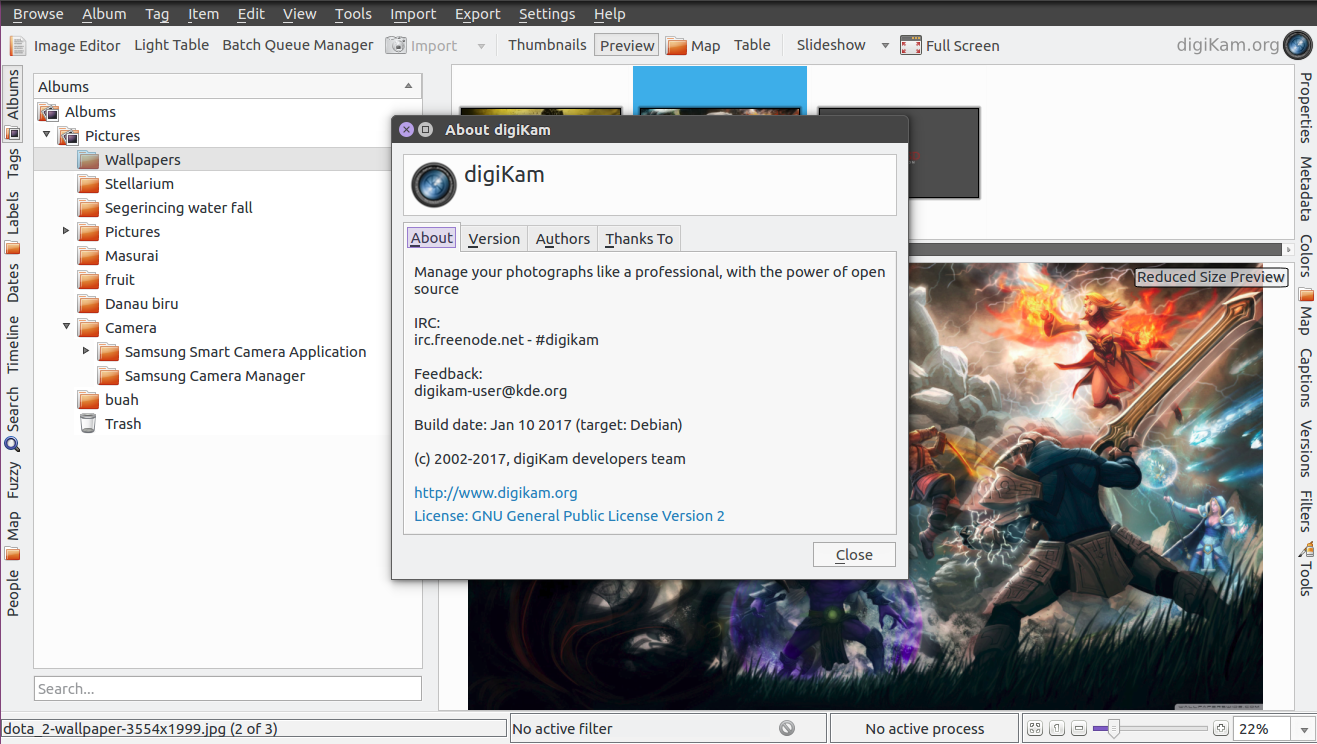Screen dimensions: 1317x744
Task: Open the Image Editor from toolbar
Action: [x=65, y=45]
